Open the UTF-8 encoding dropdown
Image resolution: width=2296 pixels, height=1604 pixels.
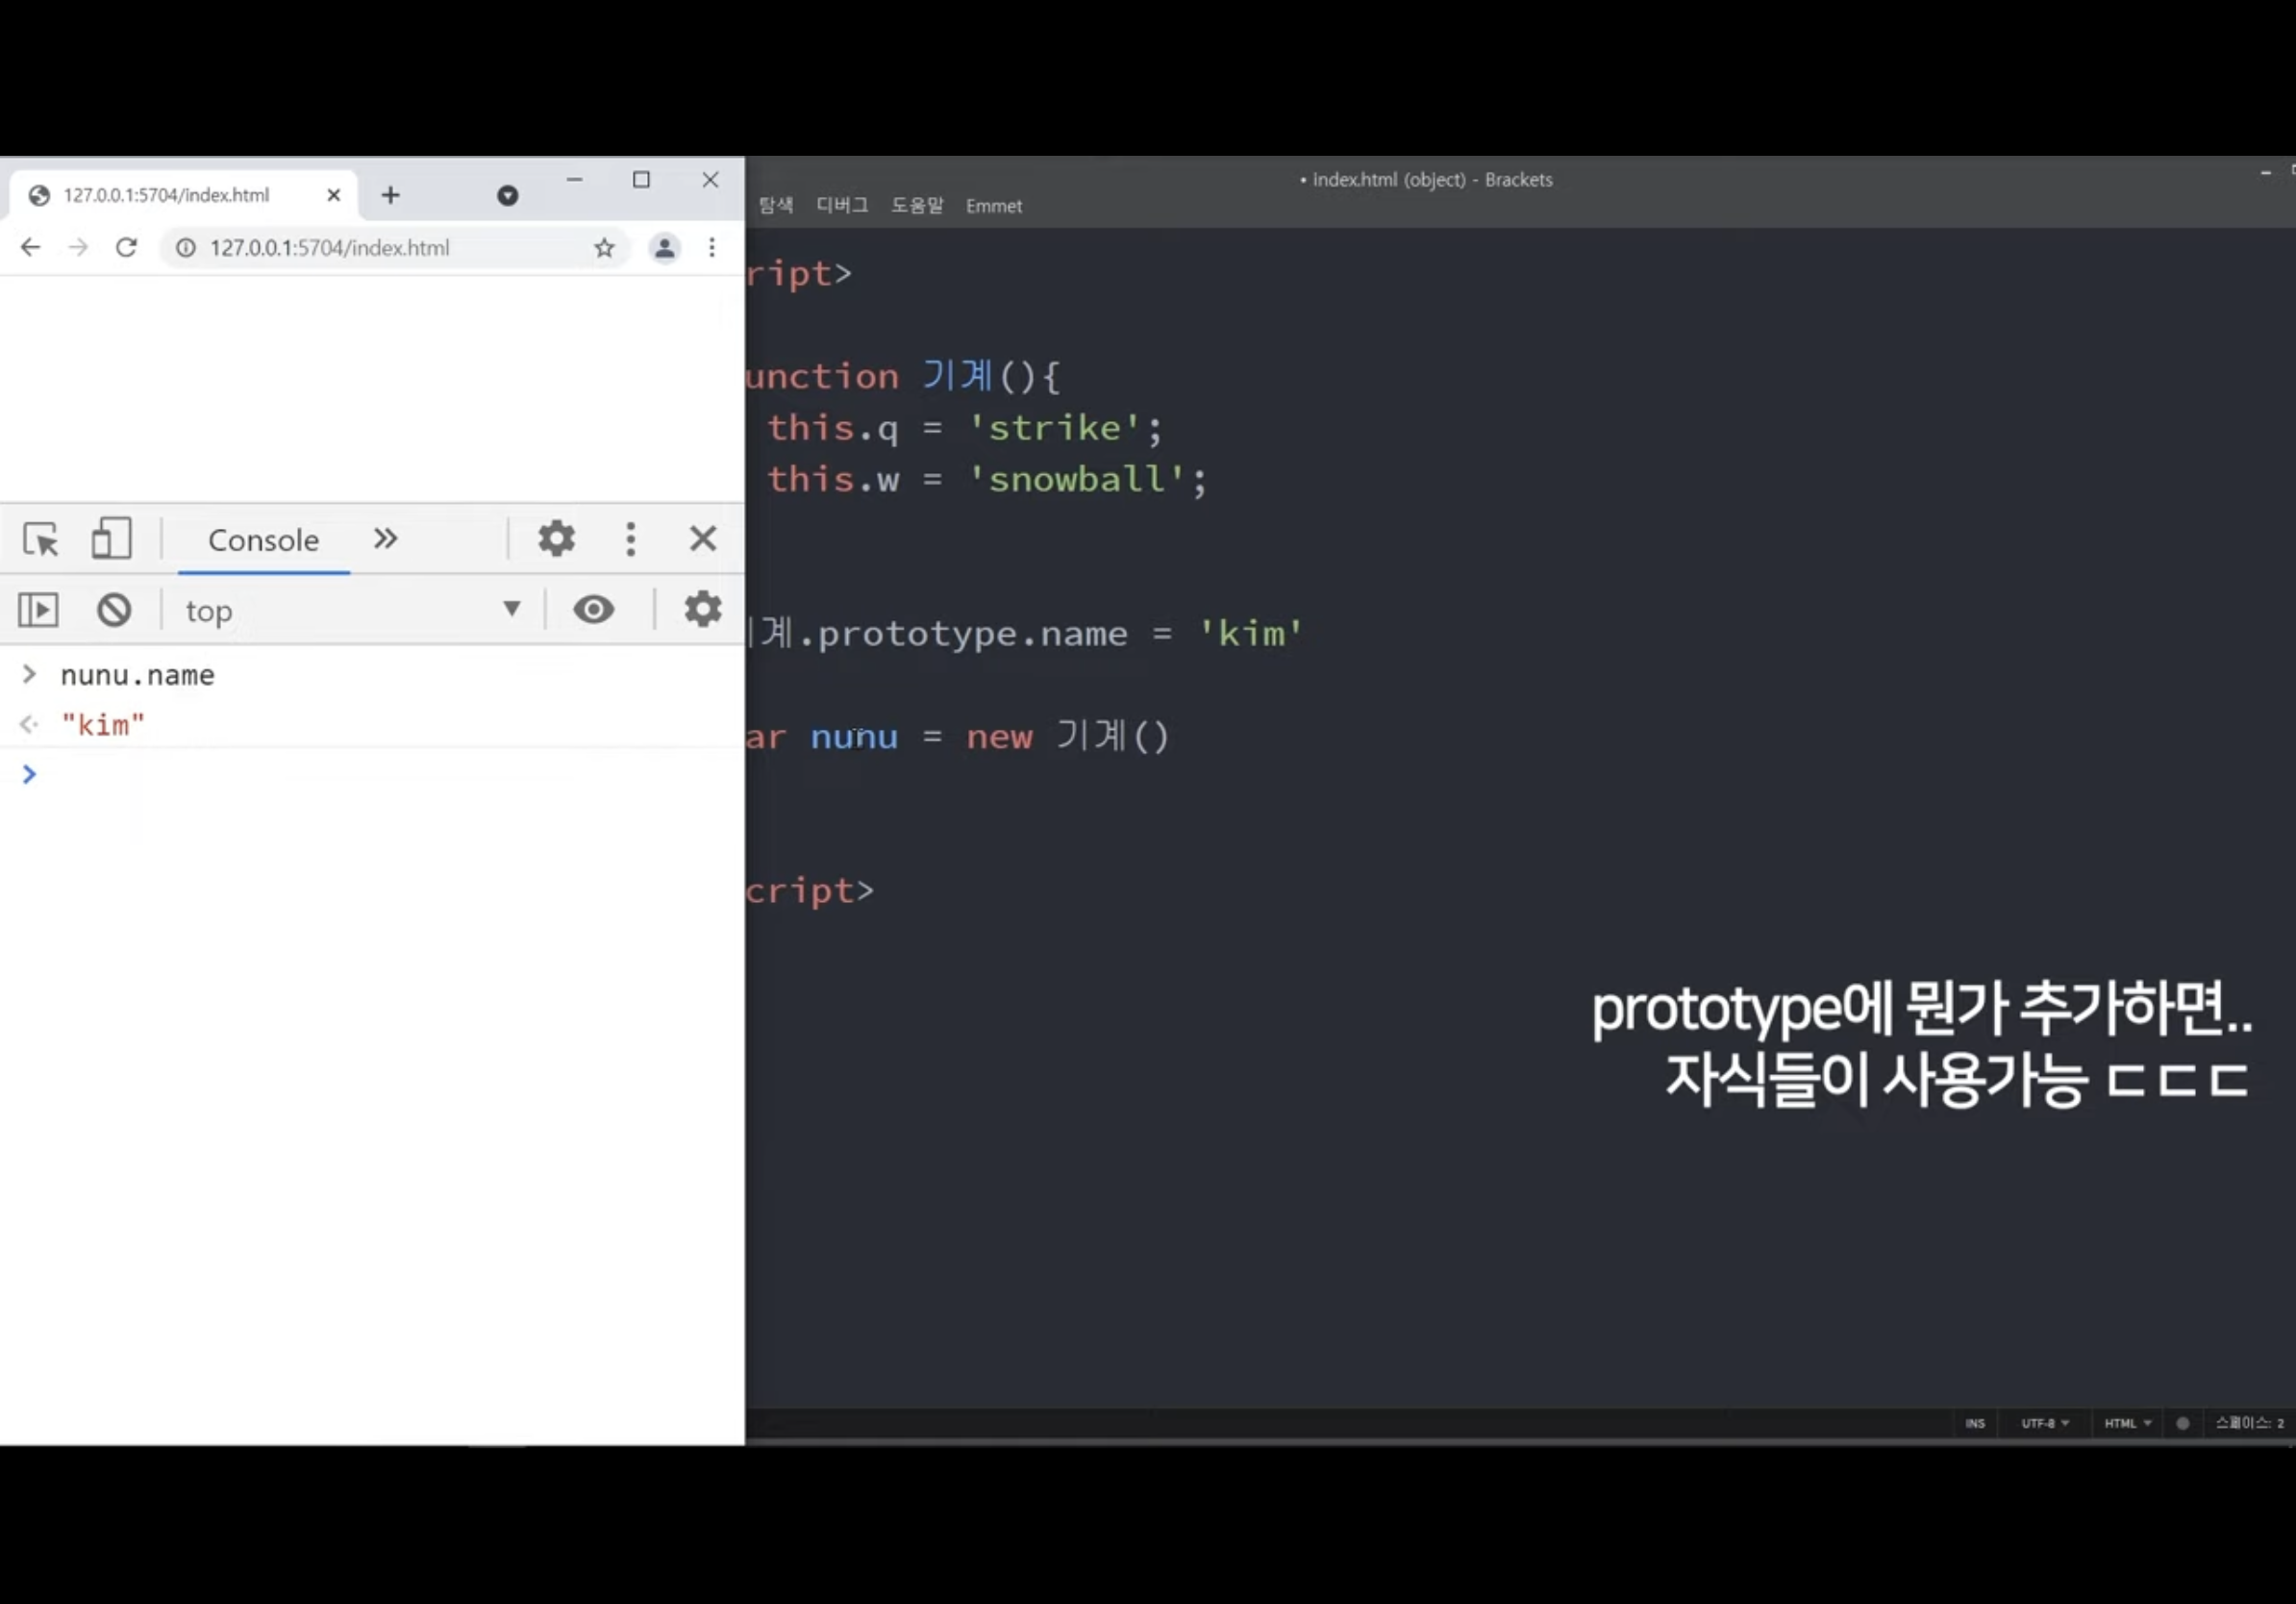click(2044, 1423)
